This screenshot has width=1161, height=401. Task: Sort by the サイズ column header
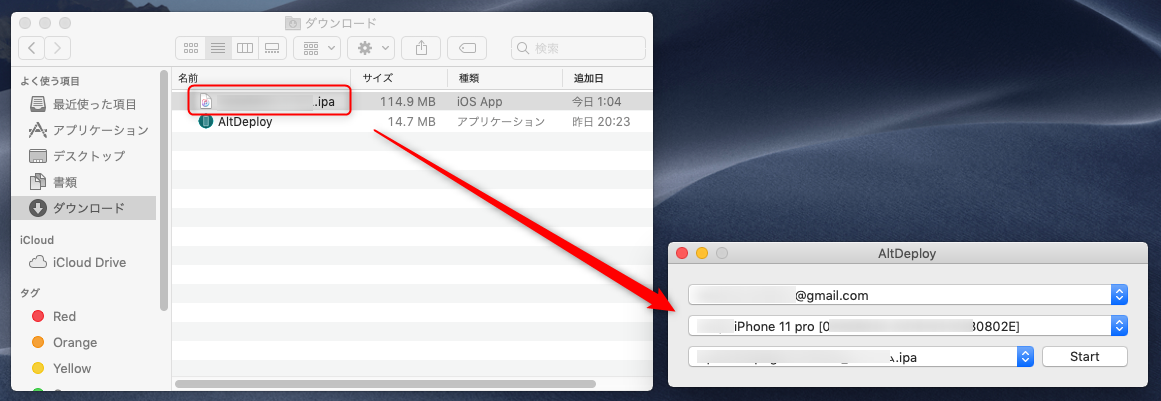401,78
